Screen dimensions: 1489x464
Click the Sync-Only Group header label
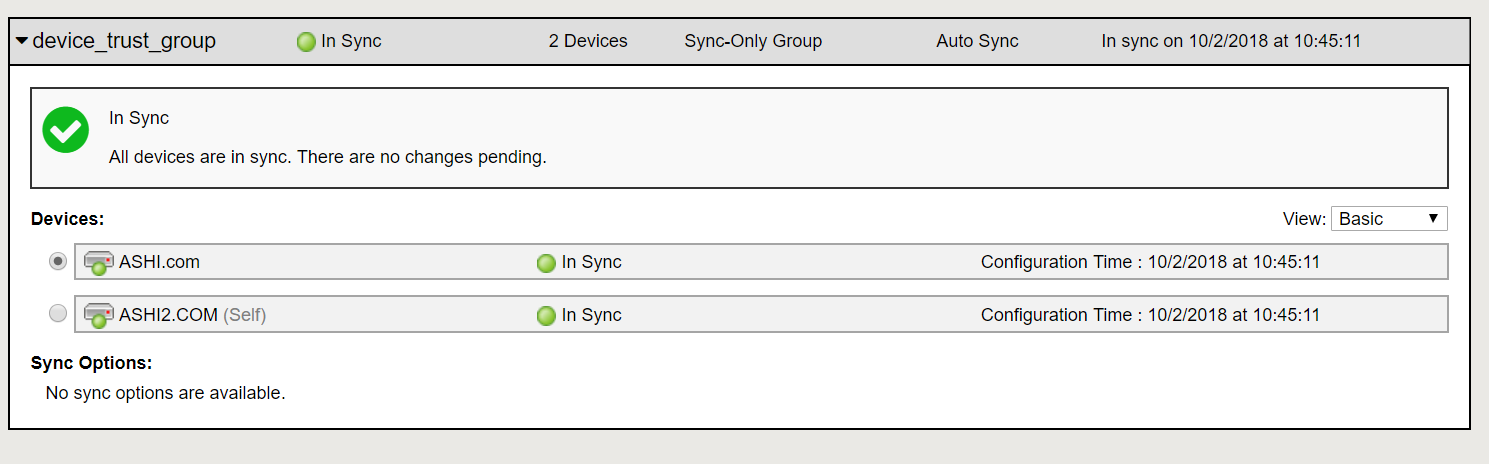coord(753,42)
